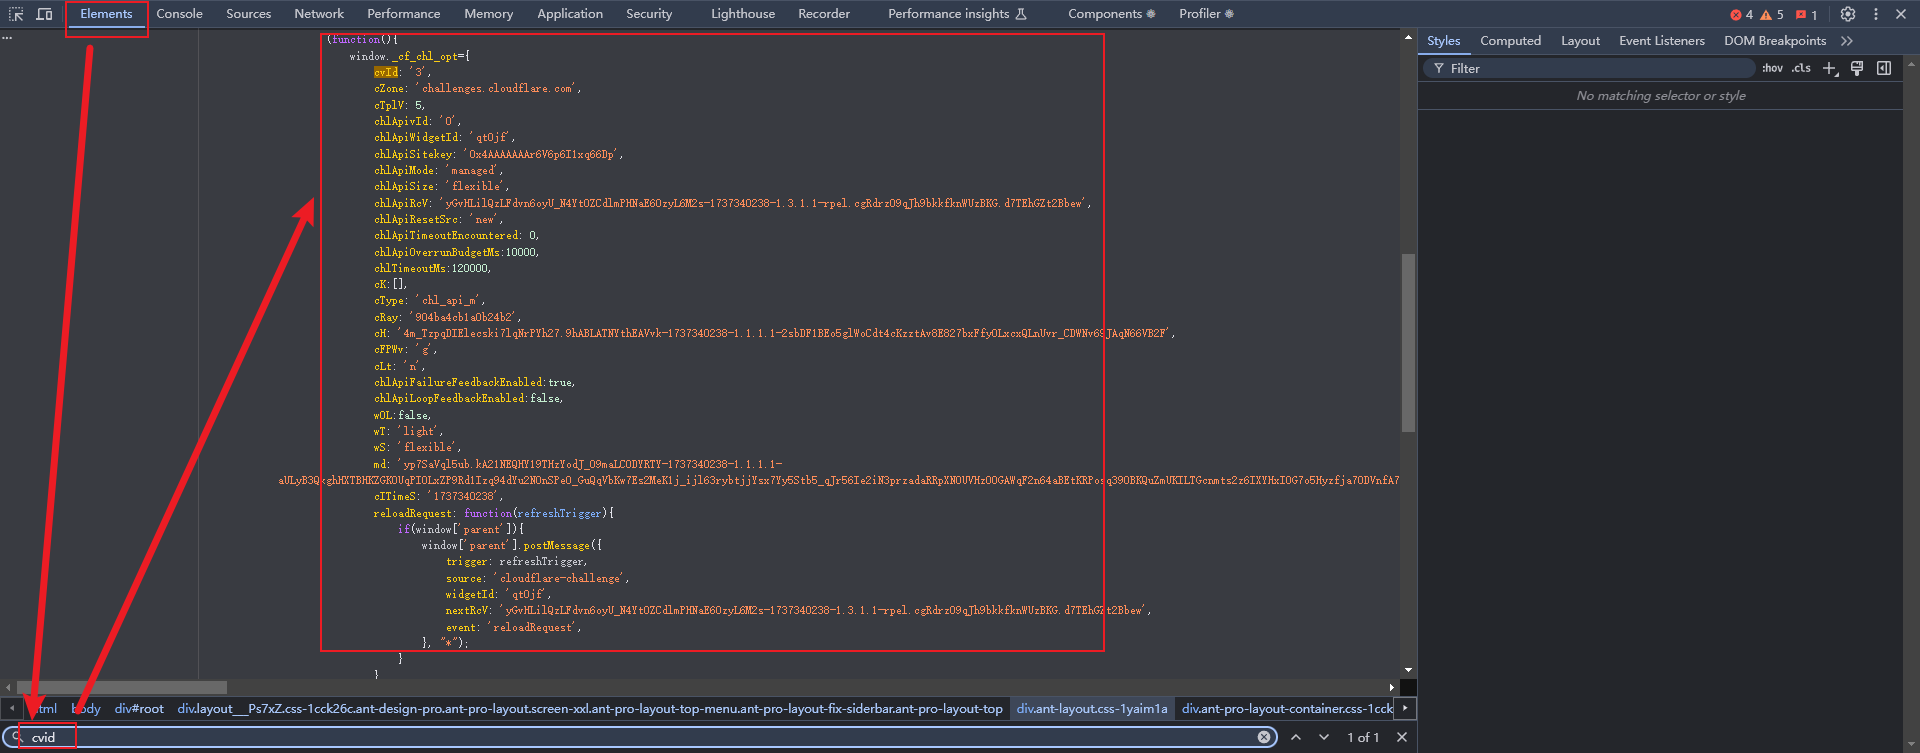
Task: Select div#root in the breadcrumb trail
Action: (139, 709)
